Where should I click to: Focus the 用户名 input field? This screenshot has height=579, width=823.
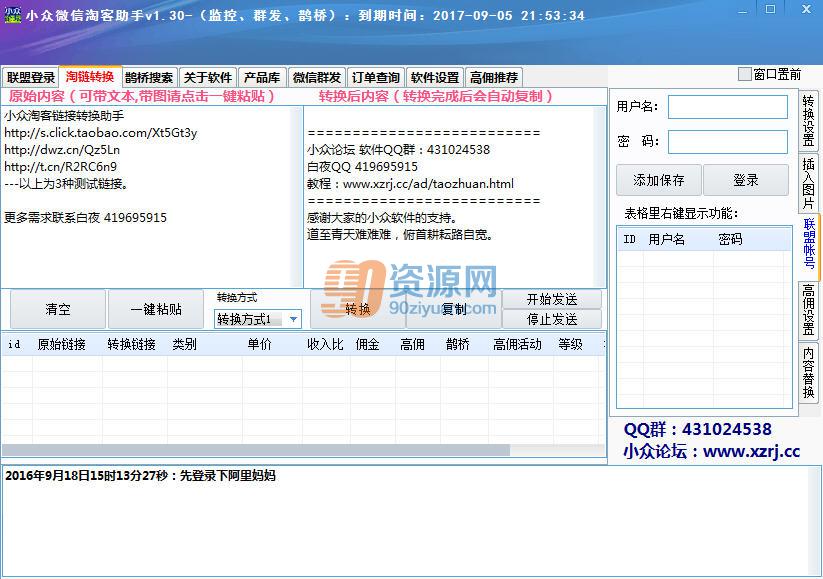tap(727, 107)
